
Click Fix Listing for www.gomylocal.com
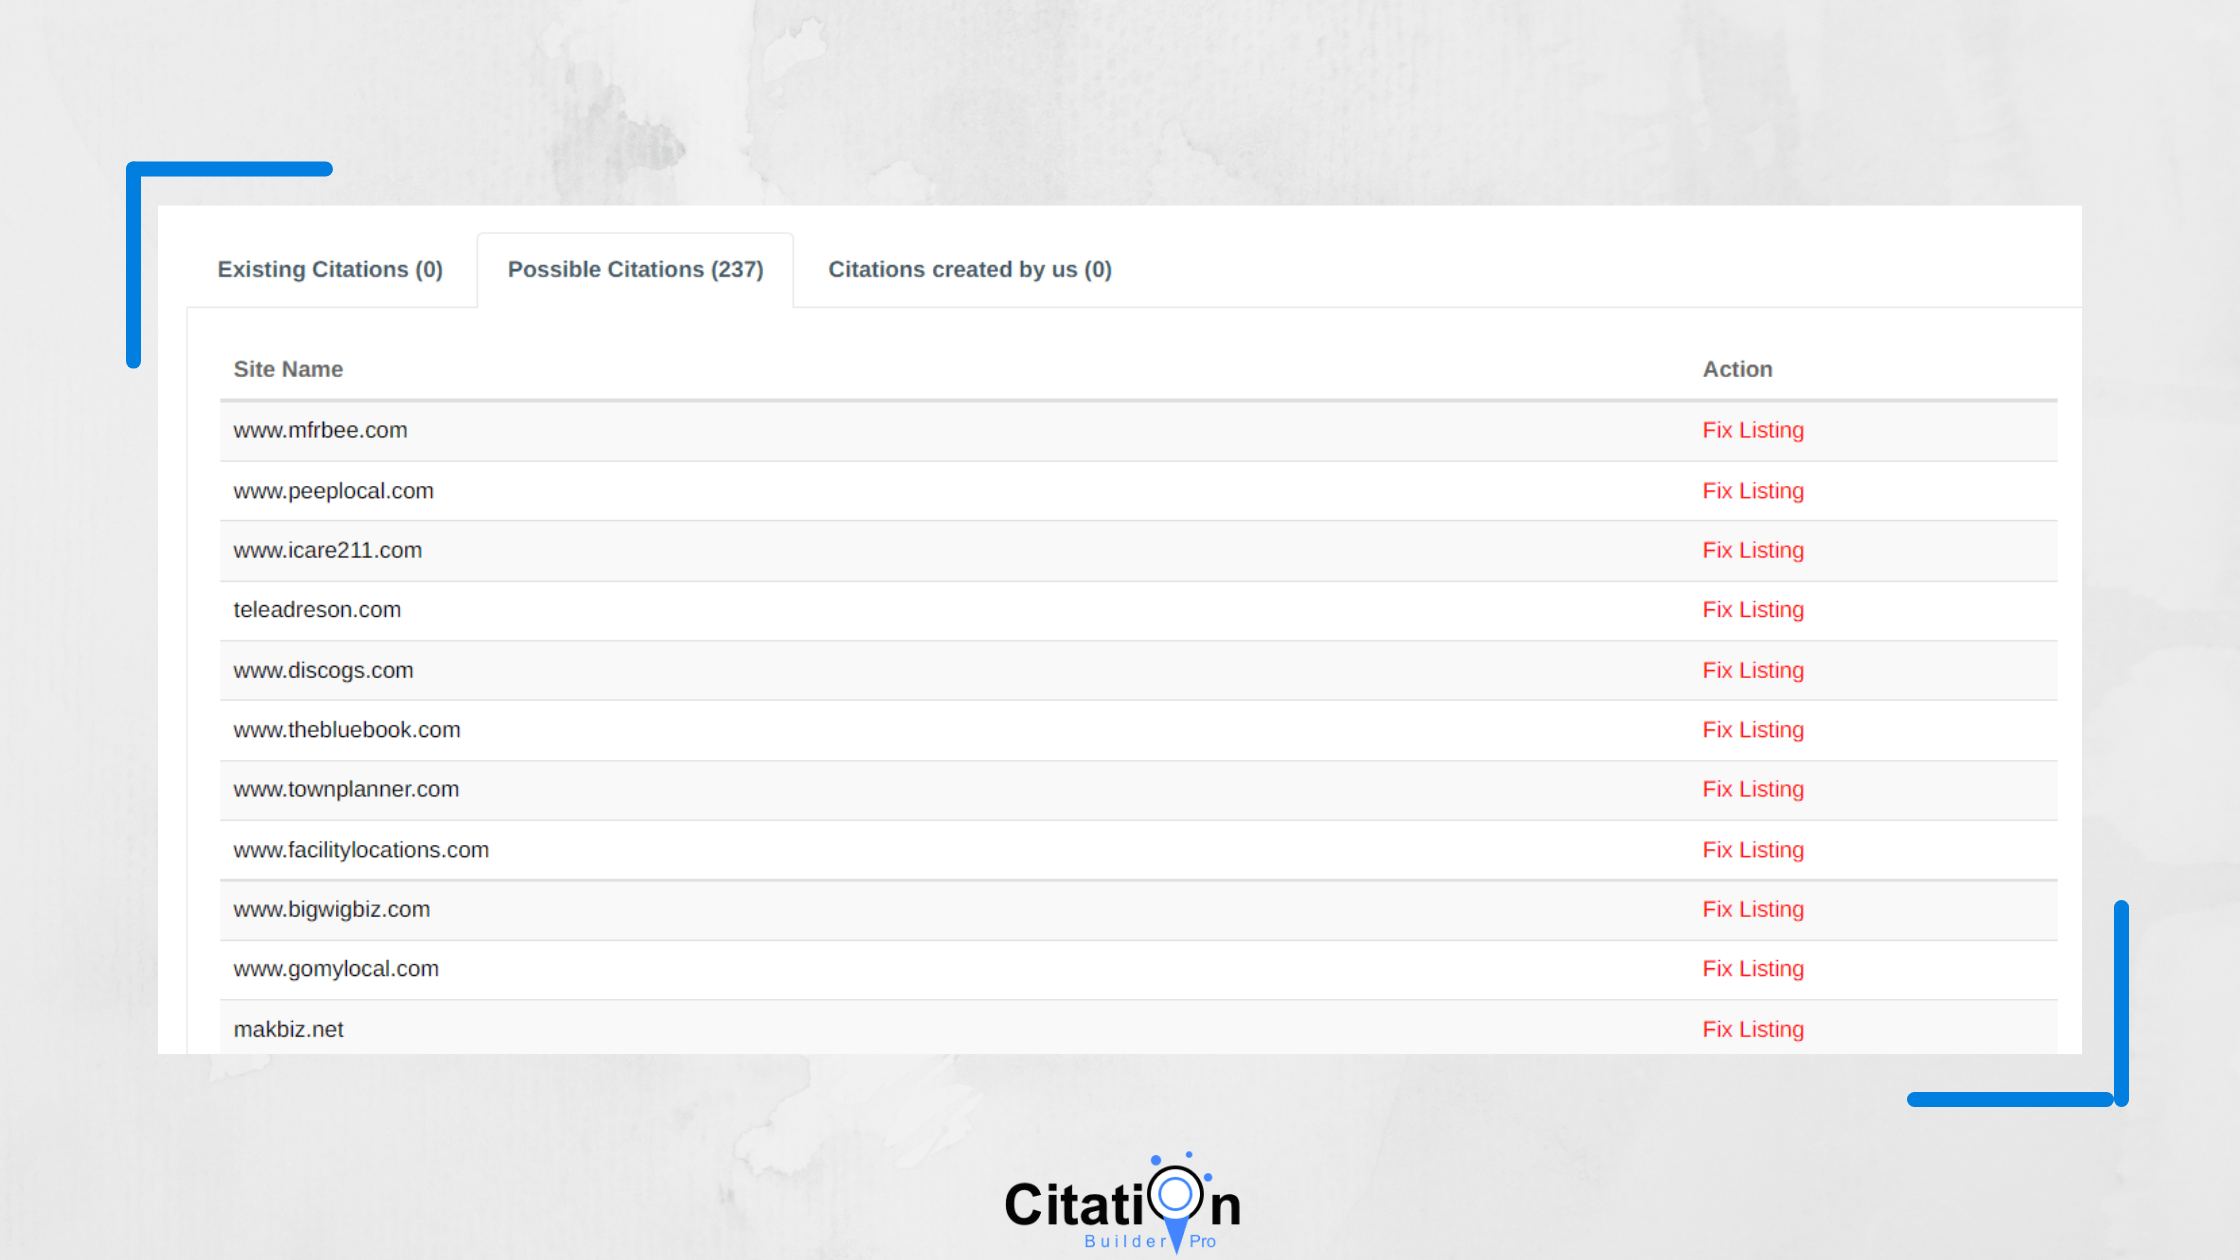[x=1752, y=968]
